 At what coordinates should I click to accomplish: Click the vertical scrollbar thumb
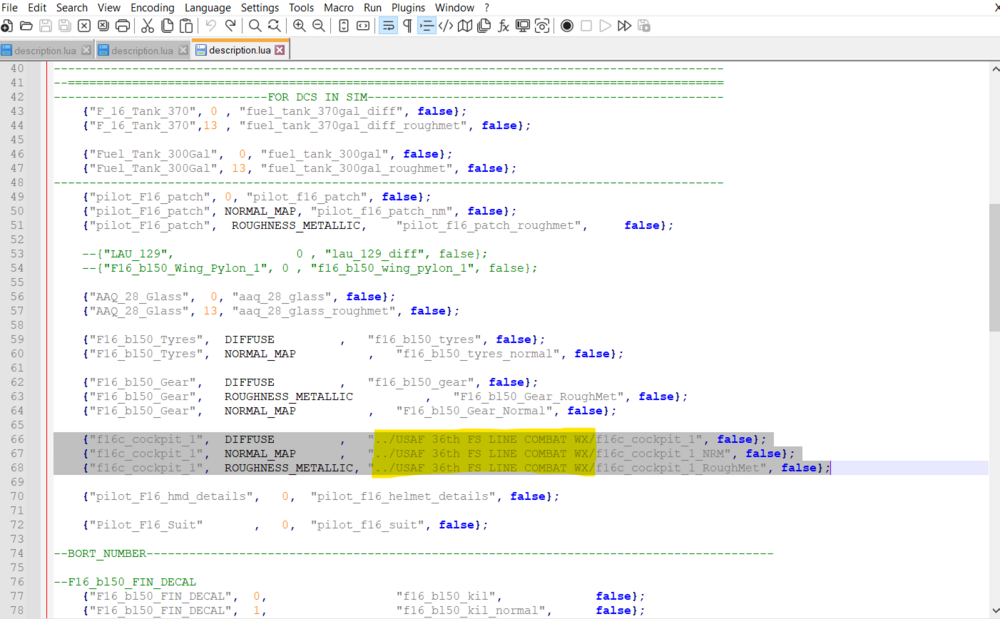[x=994, y=267]
